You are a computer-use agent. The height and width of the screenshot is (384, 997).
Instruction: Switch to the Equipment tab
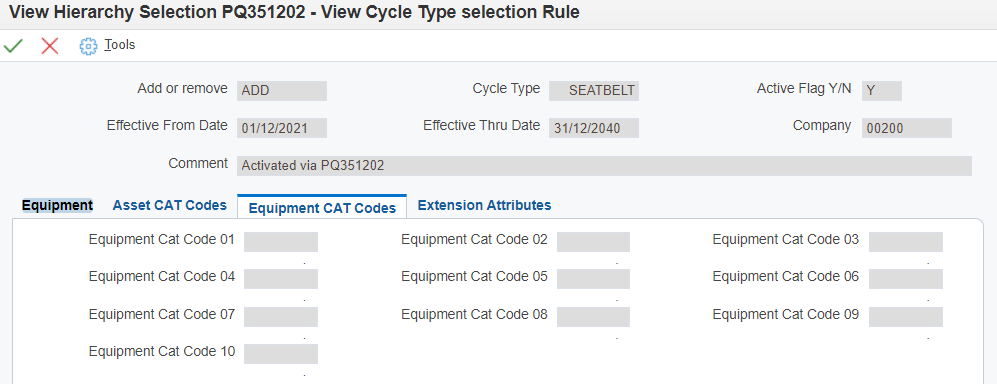pyautogui.click(x=57, y=205)
